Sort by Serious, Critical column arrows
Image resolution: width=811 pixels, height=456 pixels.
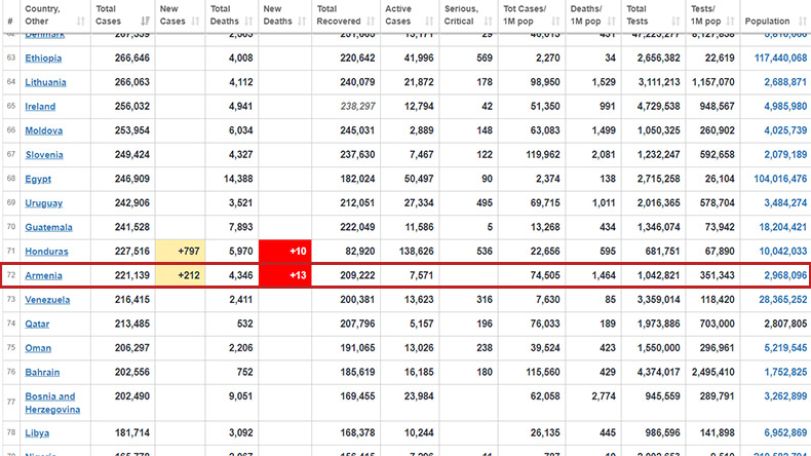pyautogui.click(x=488, y=21)
